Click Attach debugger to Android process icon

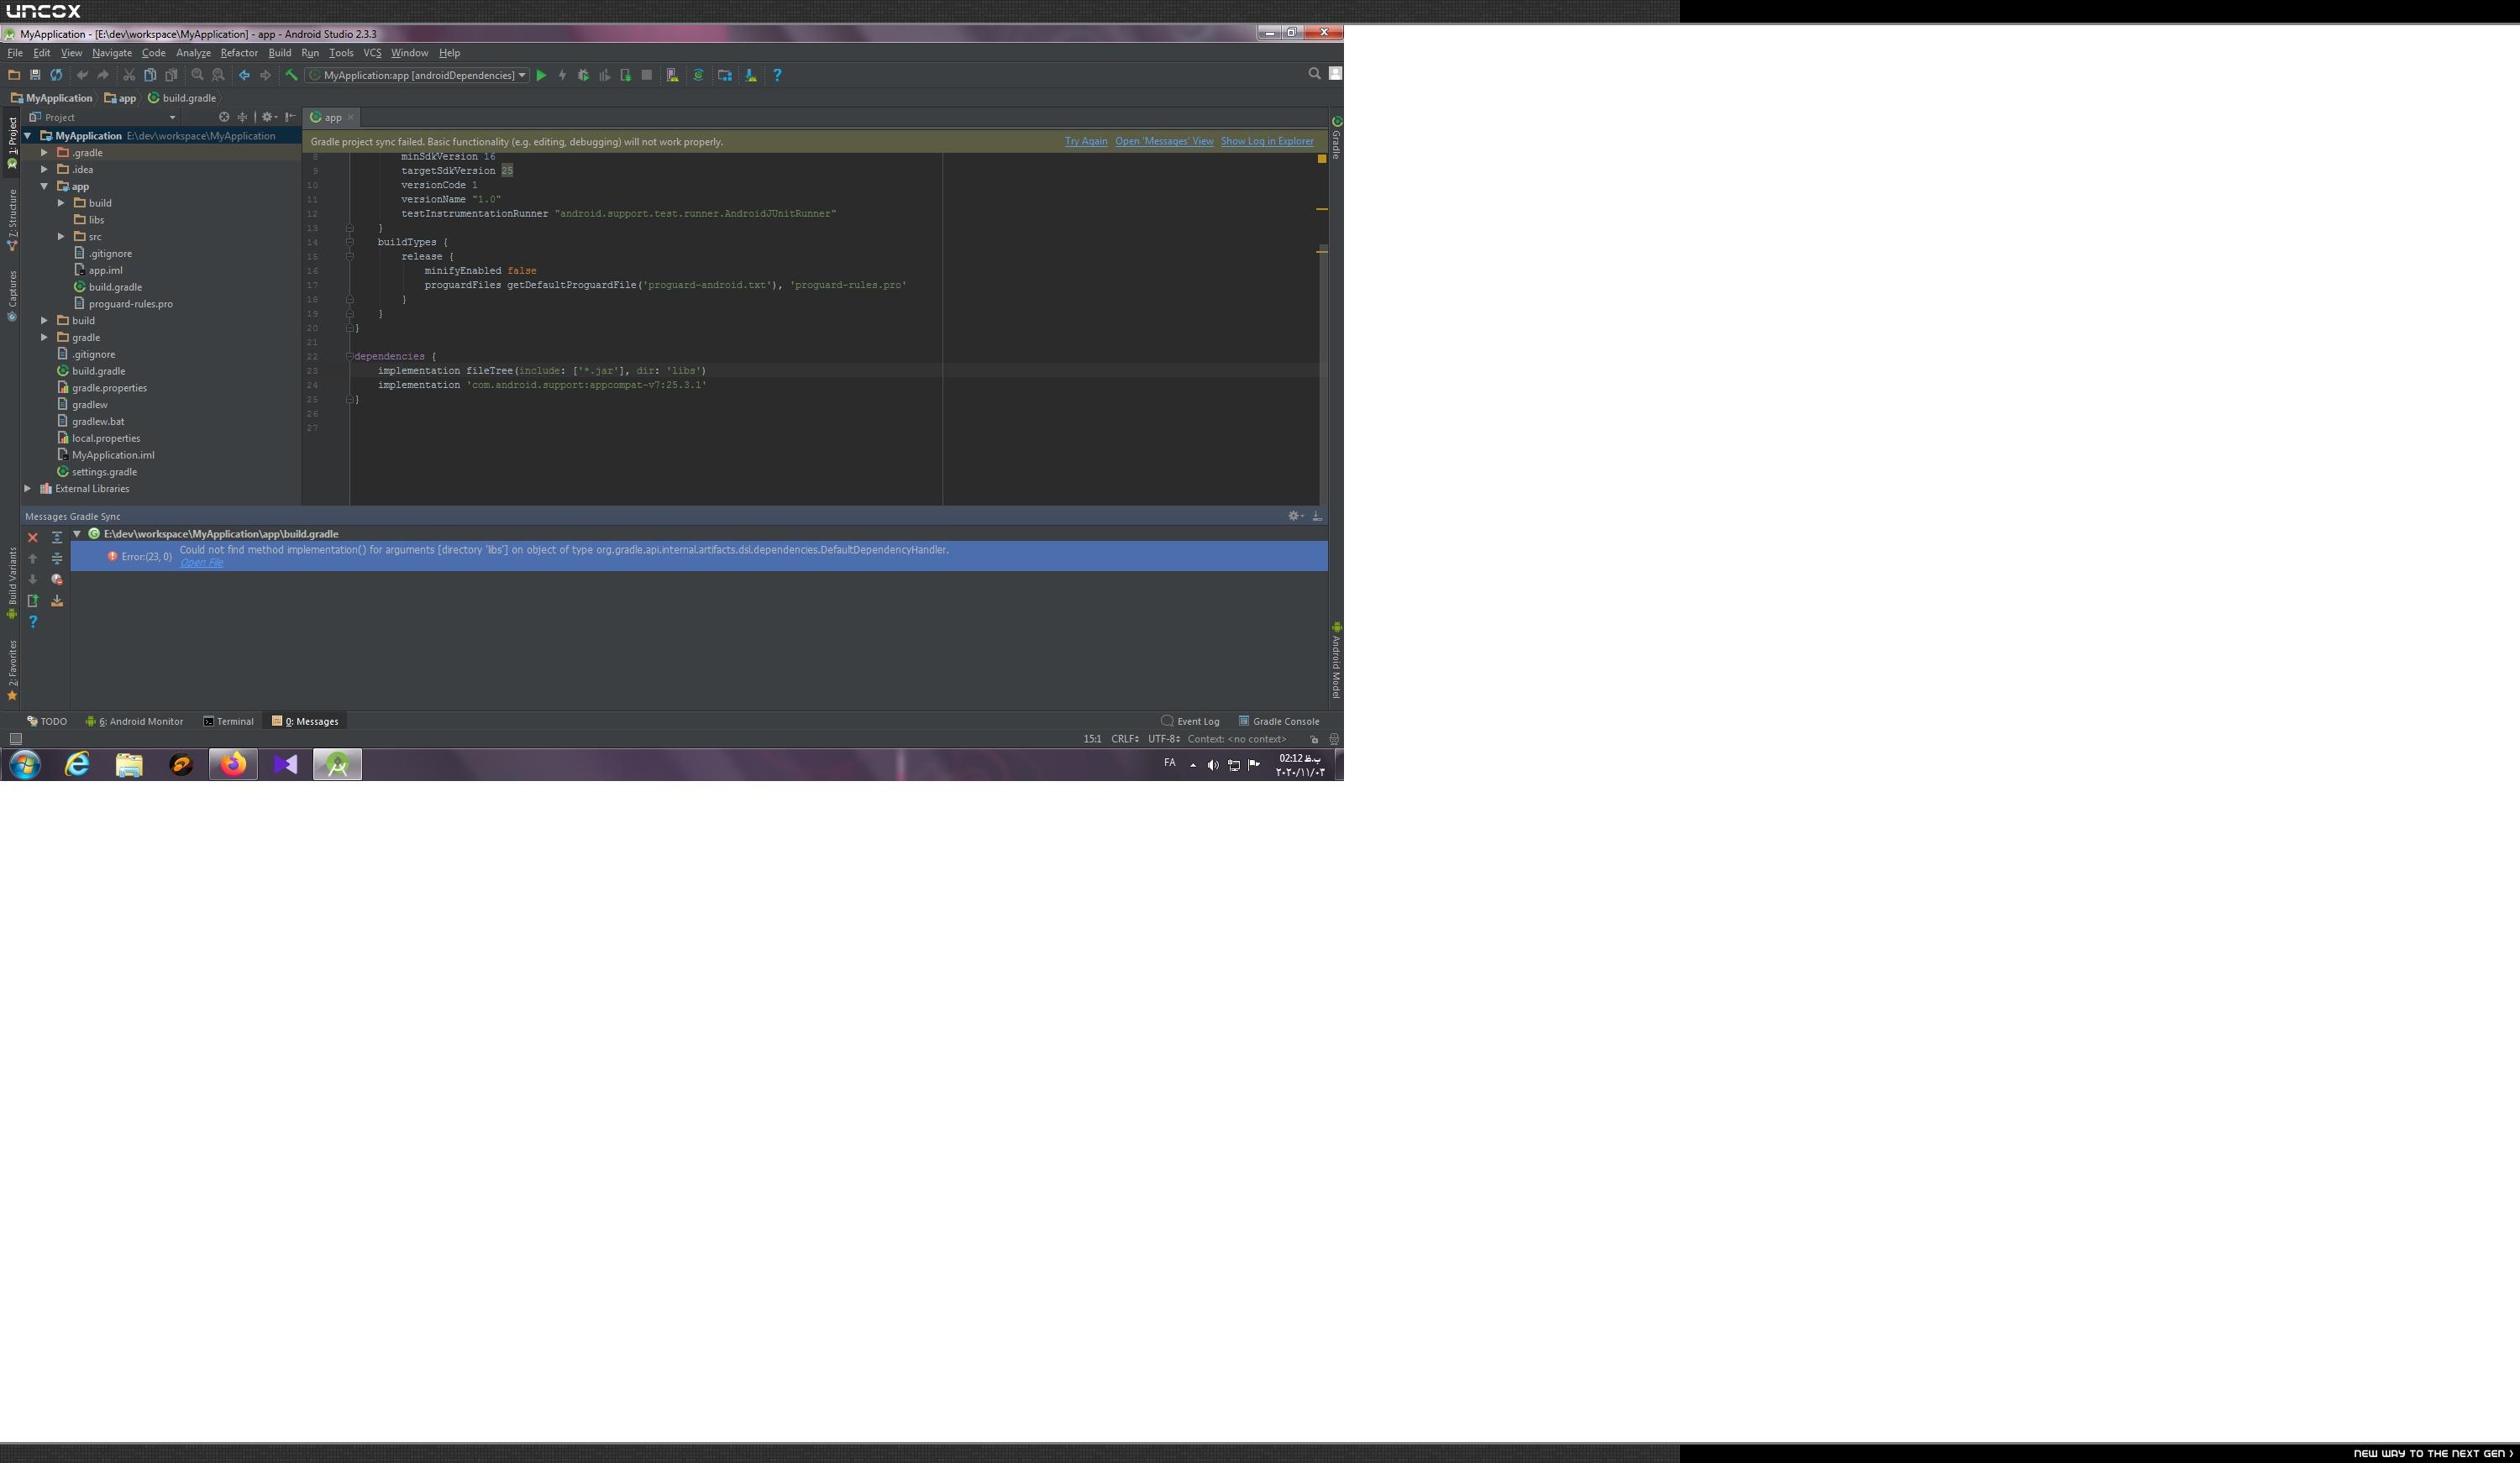pos(625,75)
